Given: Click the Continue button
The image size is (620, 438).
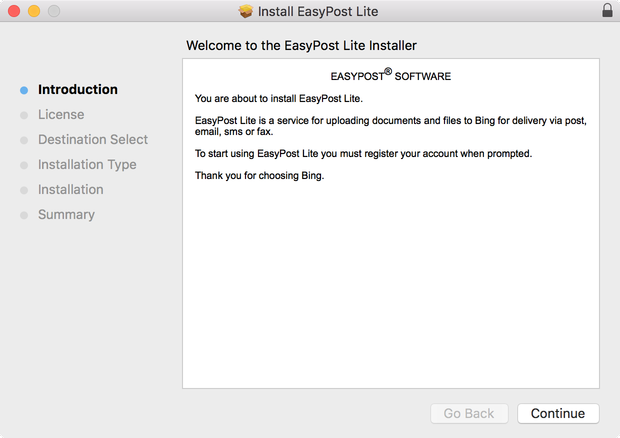Looking at the screenshot, I should [x=558, y=413].
